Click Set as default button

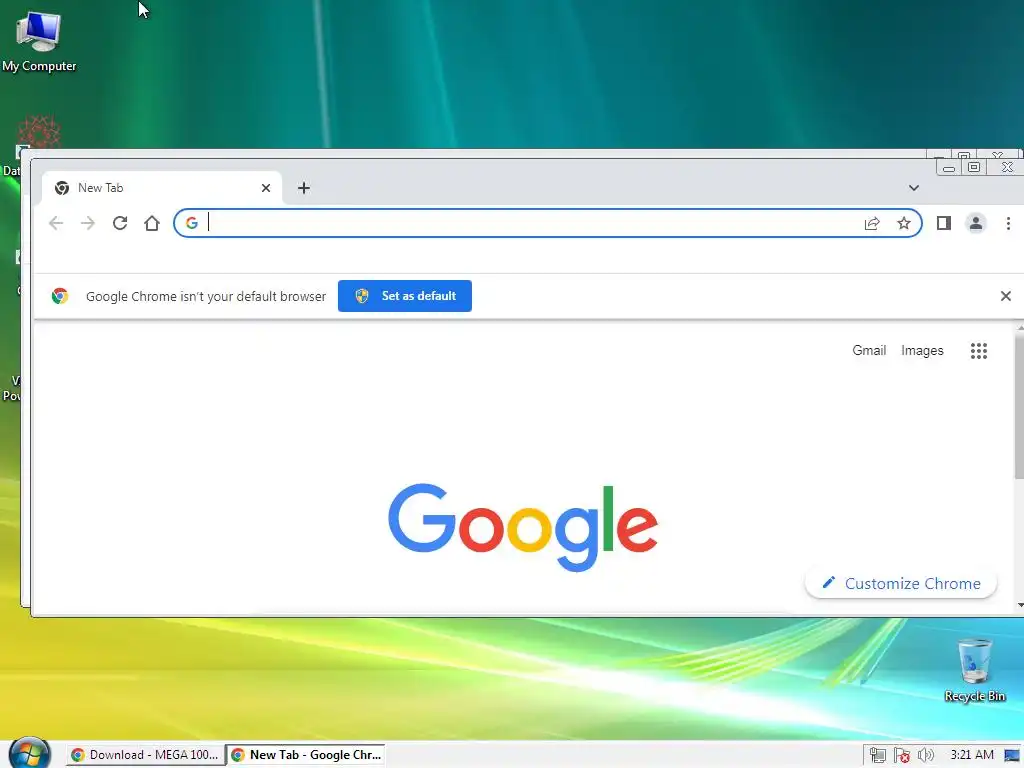pyautogui.click(x=405, y=296)
